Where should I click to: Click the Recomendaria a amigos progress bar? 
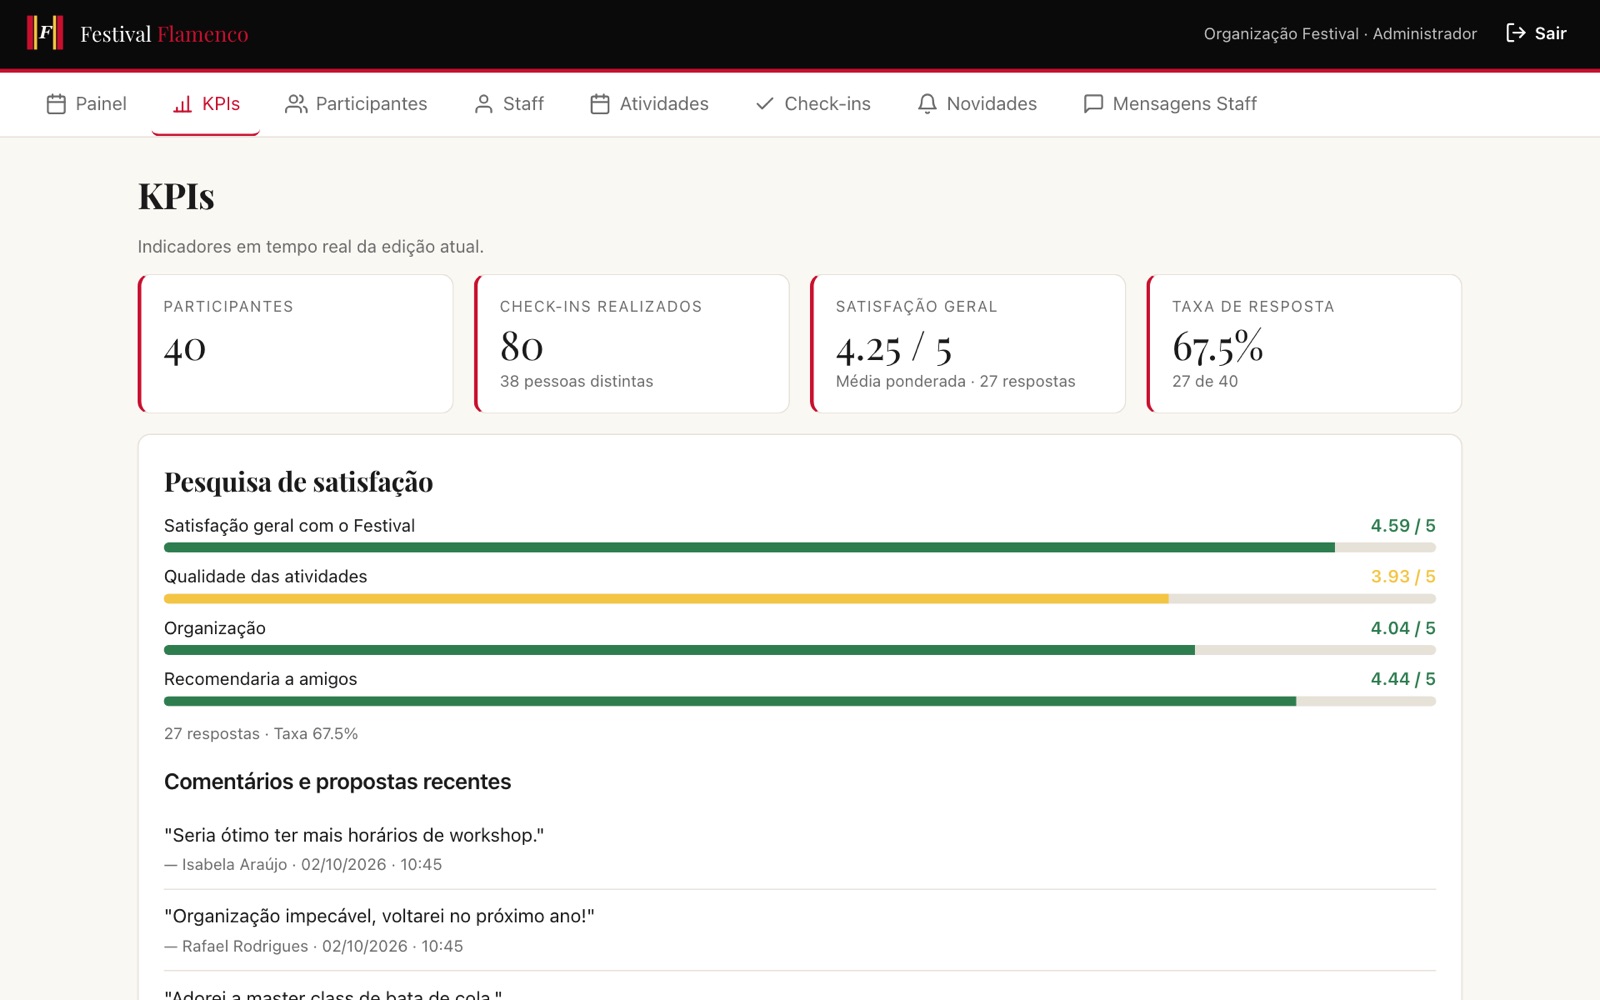(800, 701)
